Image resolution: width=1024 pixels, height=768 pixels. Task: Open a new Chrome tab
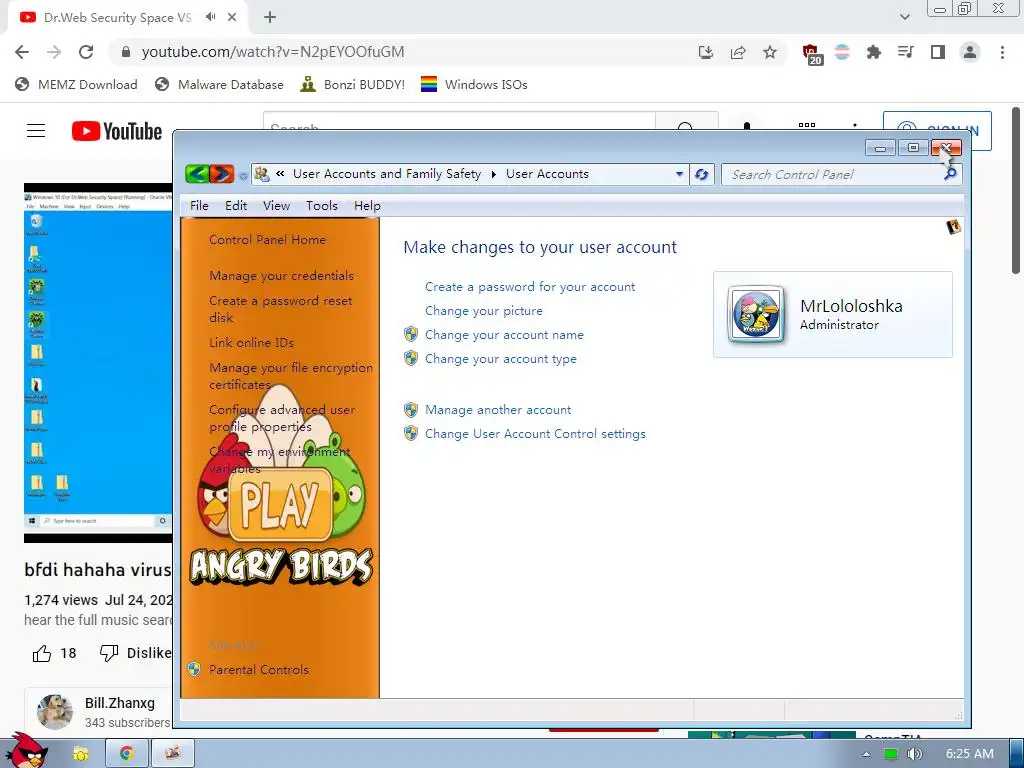pyautogui.click(x=270, y=17)
